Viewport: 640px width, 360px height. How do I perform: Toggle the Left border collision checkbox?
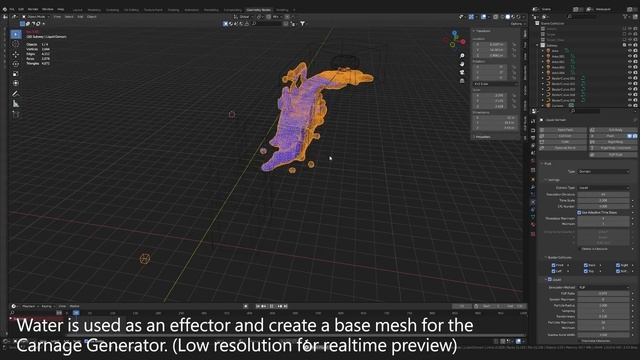click(x=553, y=271)
